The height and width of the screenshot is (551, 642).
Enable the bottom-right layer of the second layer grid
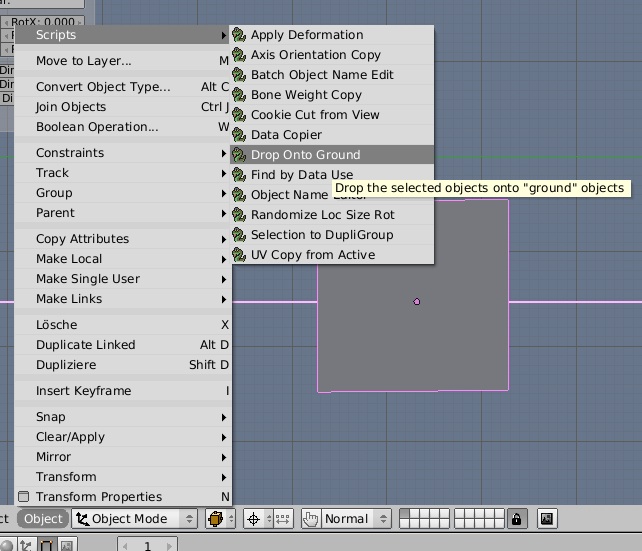pyautogui.click(x=500, y=524)
